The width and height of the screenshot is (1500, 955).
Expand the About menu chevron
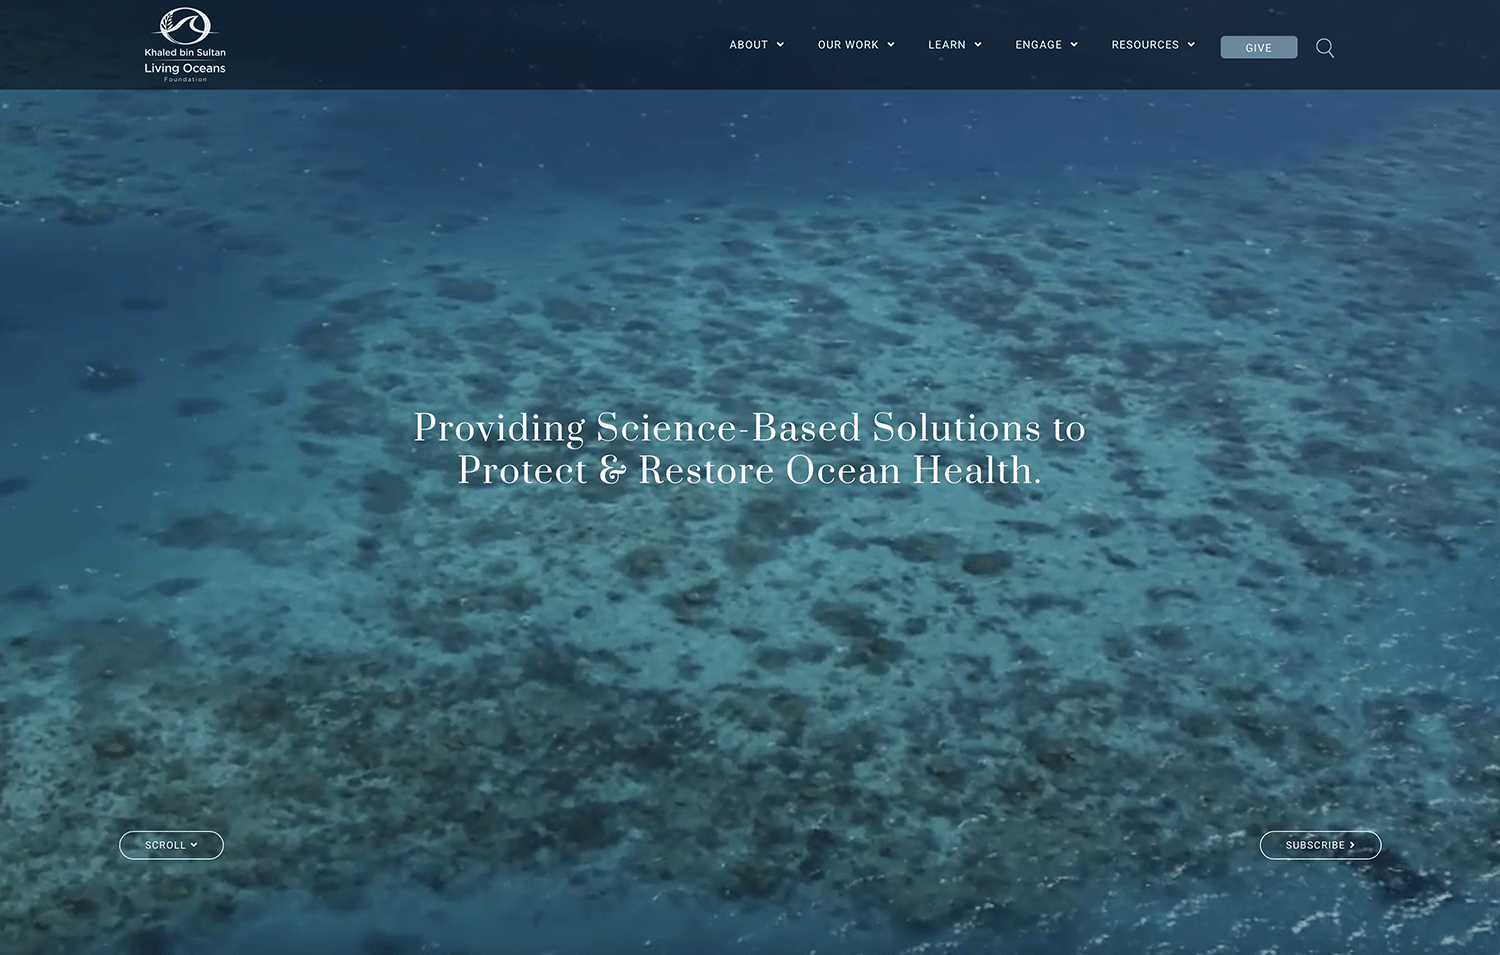click(x=780, y=45)
